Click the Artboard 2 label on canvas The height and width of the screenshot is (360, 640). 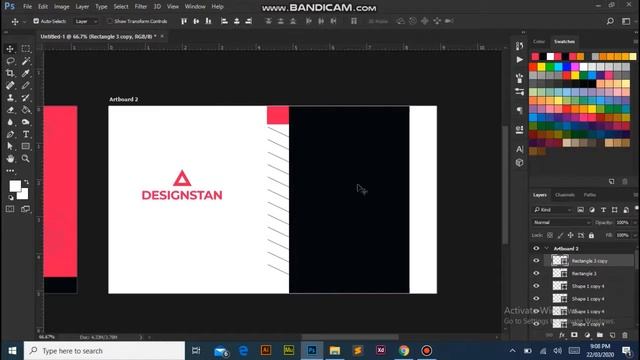(x=124, y=99)
